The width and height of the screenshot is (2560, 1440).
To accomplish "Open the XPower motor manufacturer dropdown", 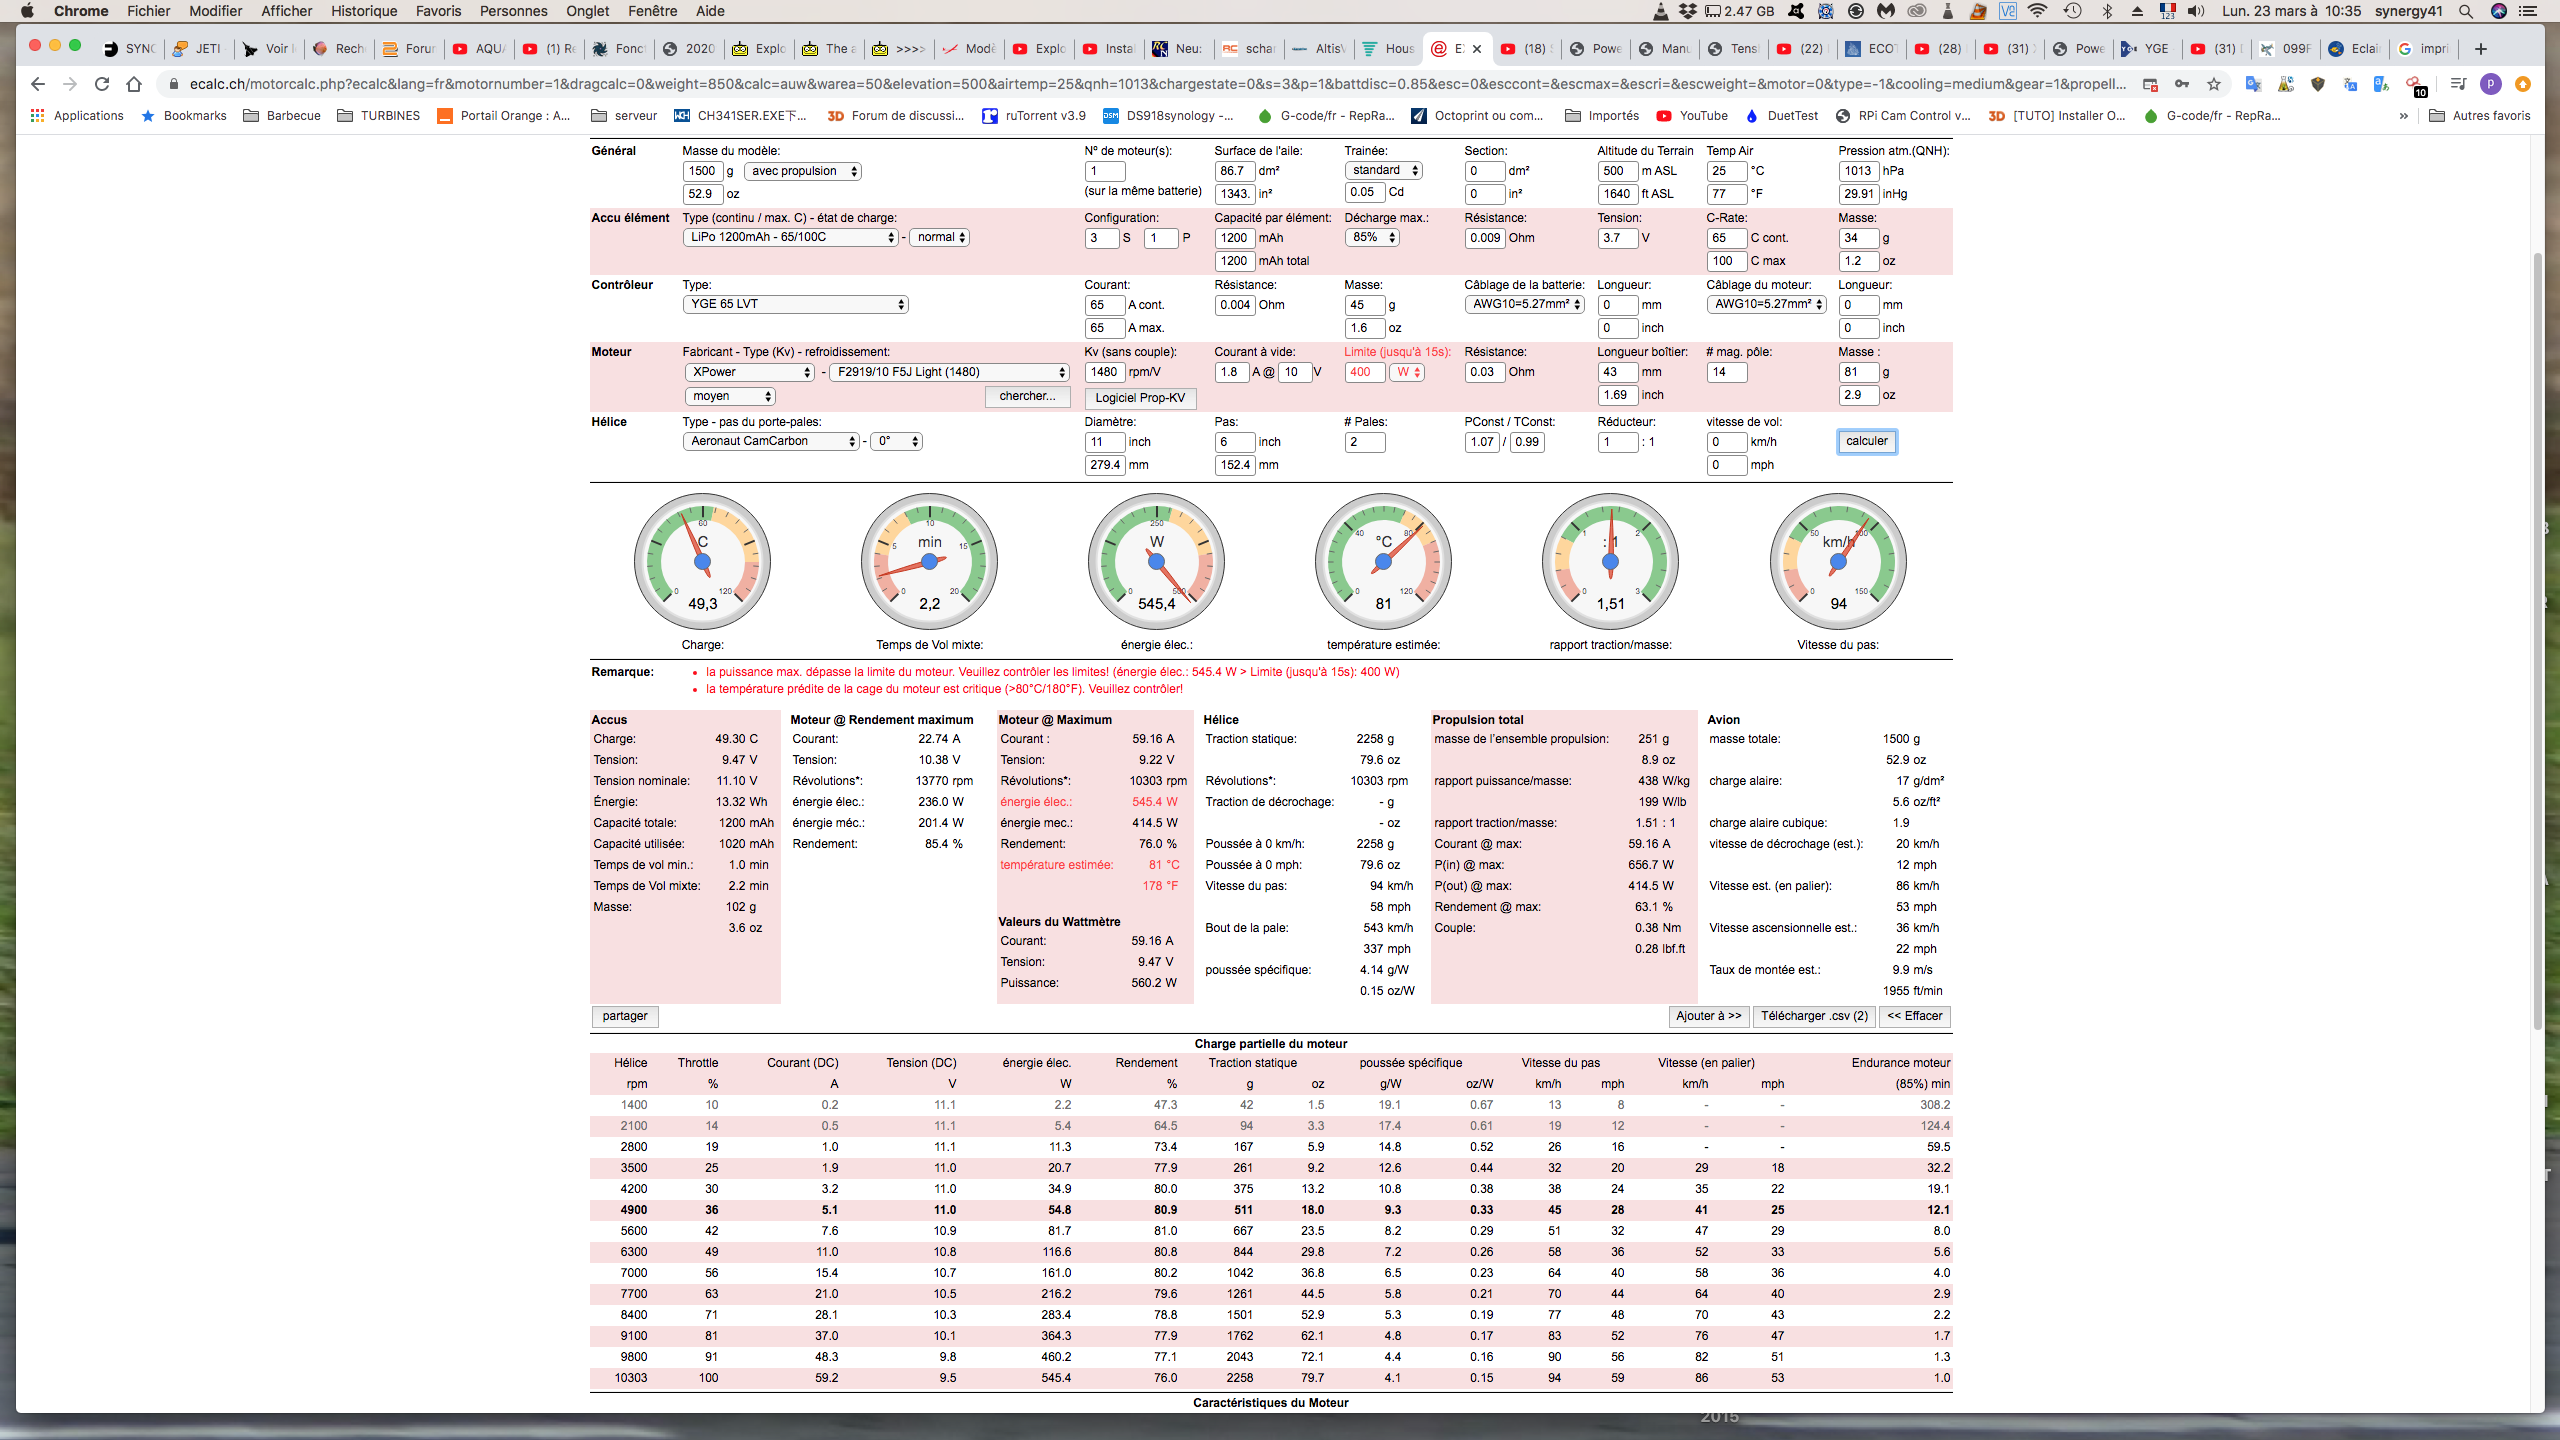I will (x=751, y=372).
